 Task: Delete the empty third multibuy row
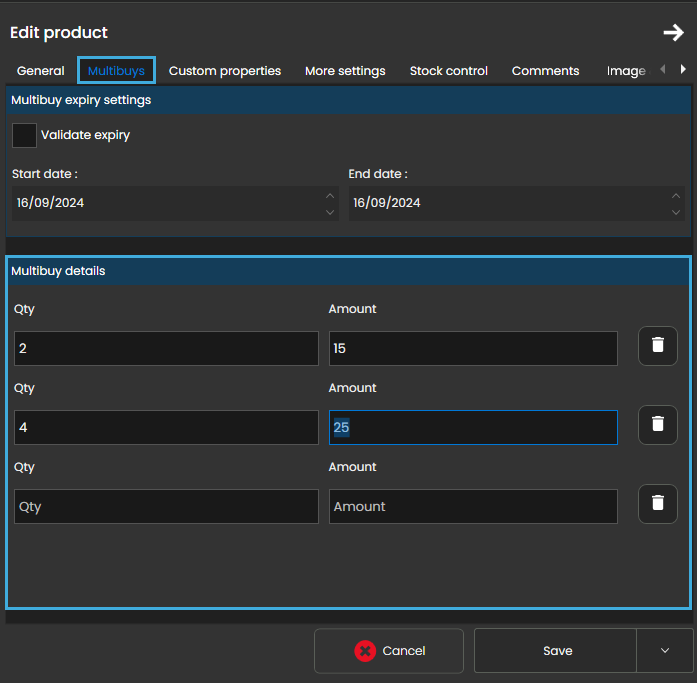(657, 503)
